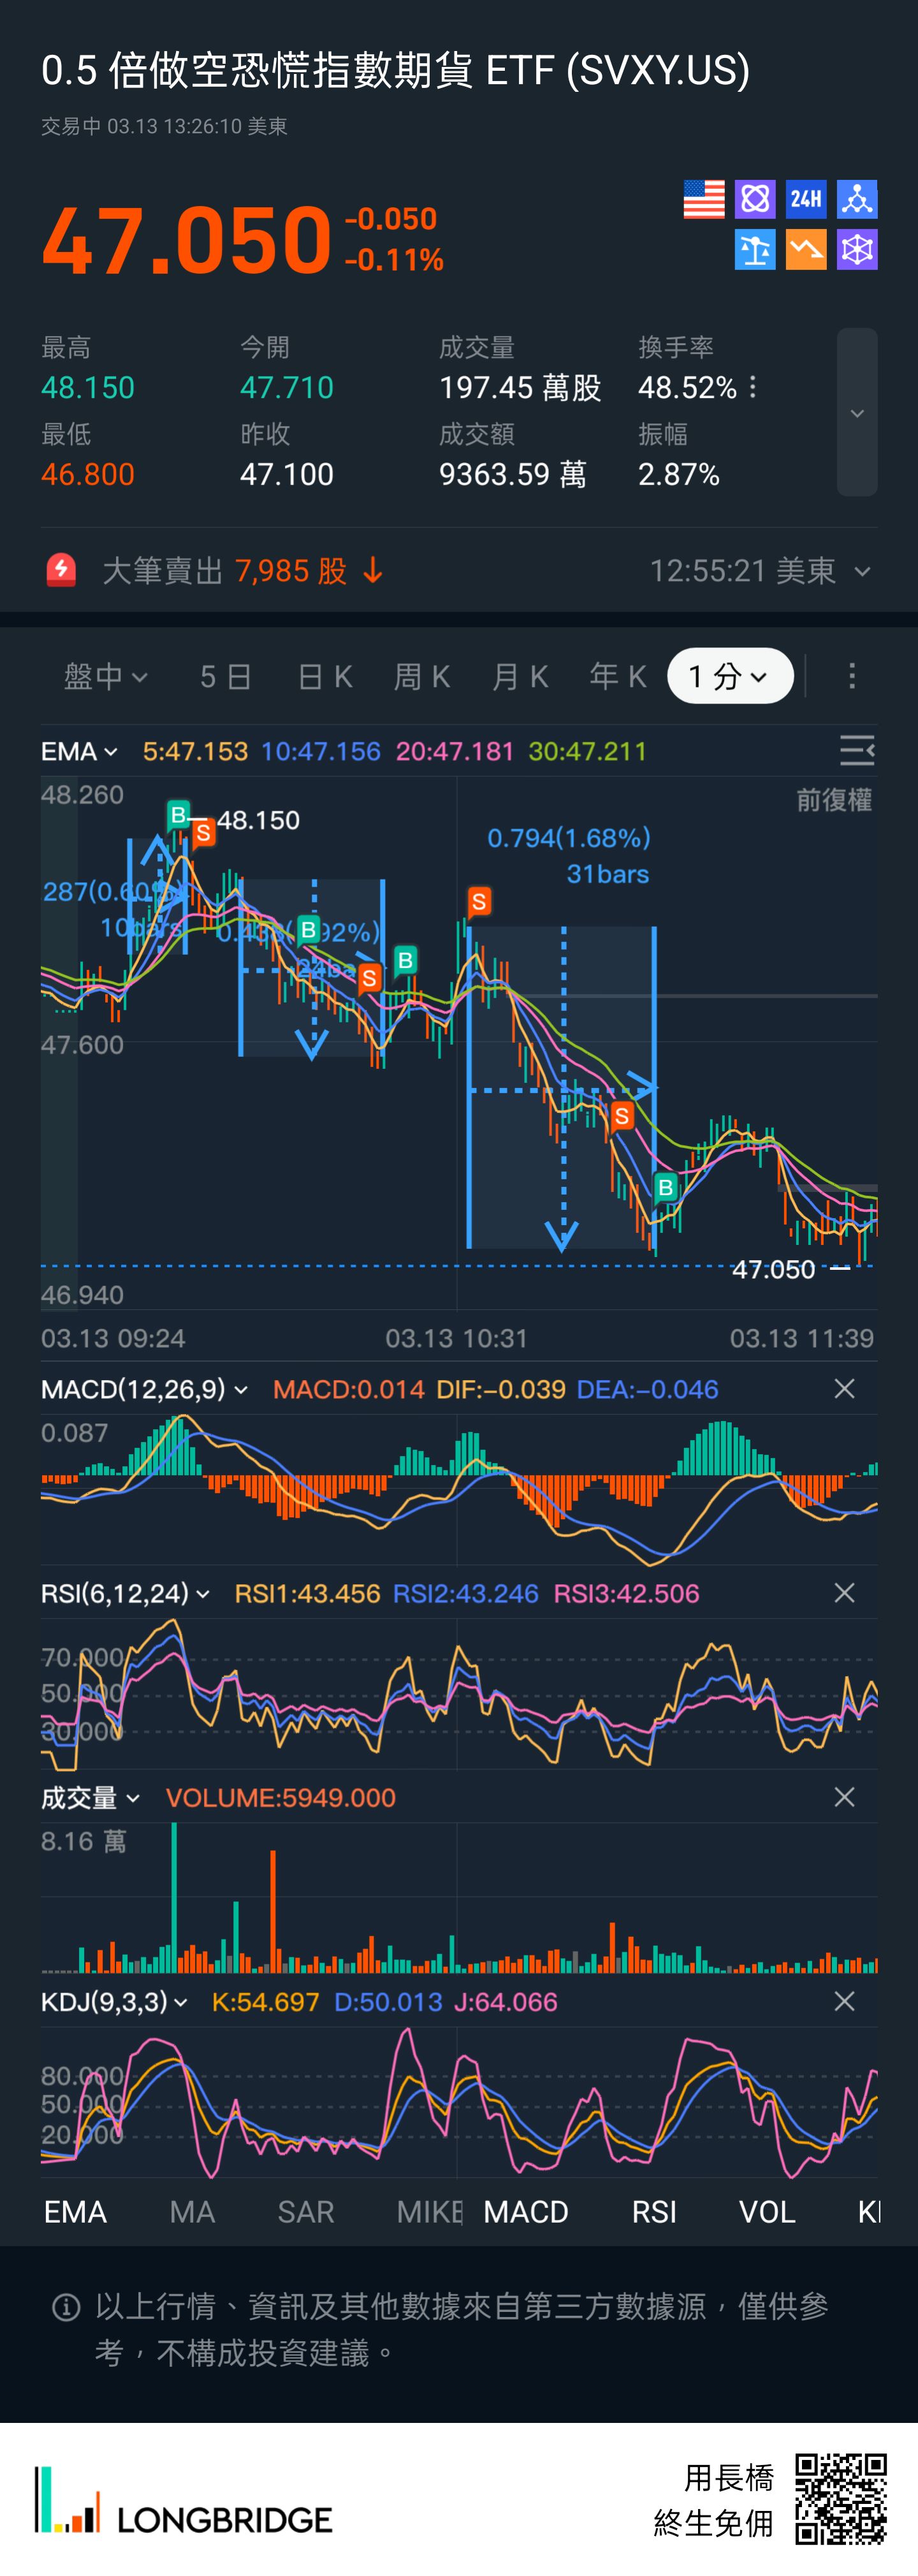This screenshot has width=918, height=2576.
Task: Open chart settings three-dot menu
Action: (852, 676)
